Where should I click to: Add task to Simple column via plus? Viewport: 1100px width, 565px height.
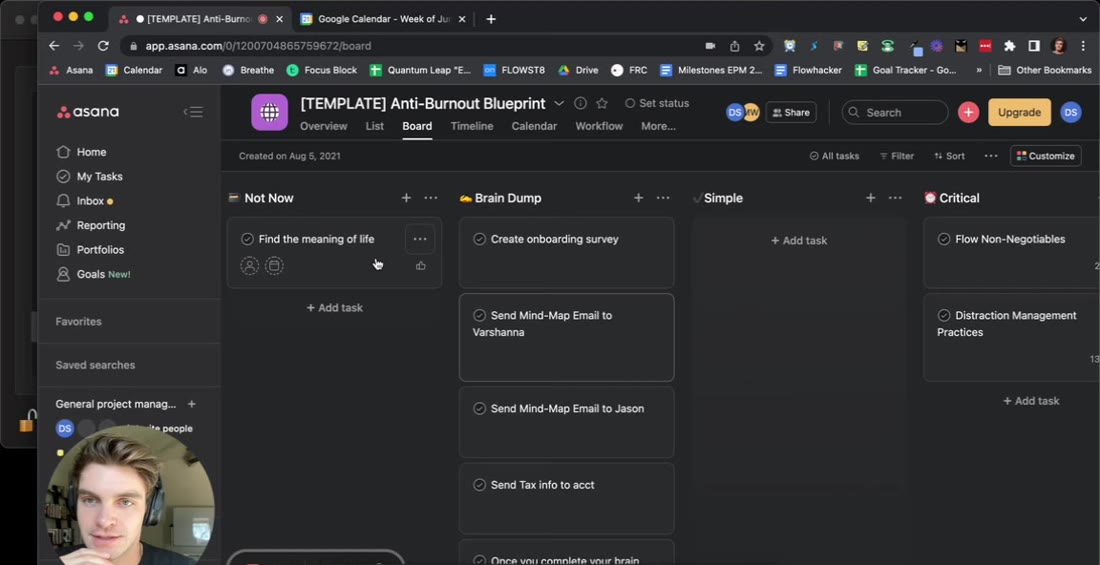[x=871, y=198]
